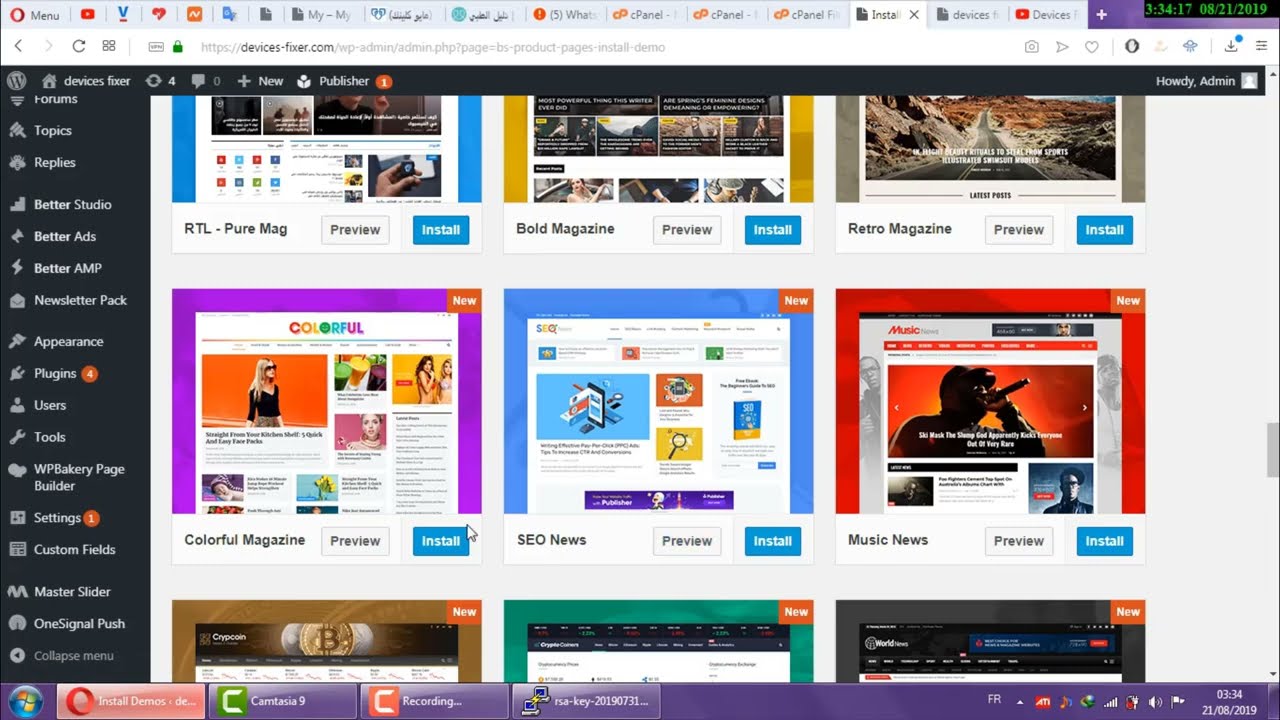Show hidden tray icons arrow
The image size is (1280, 720).
[1019, 701]
